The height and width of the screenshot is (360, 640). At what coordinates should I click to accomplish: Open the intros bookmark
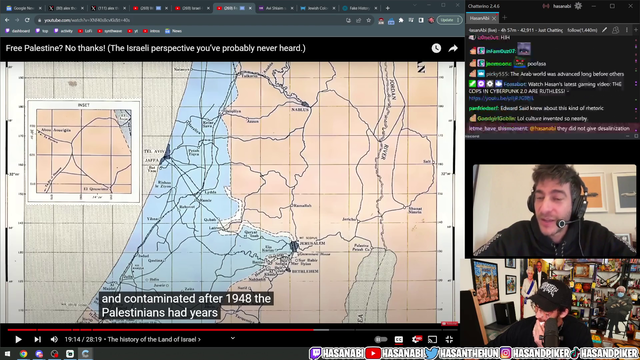(151, 31)
